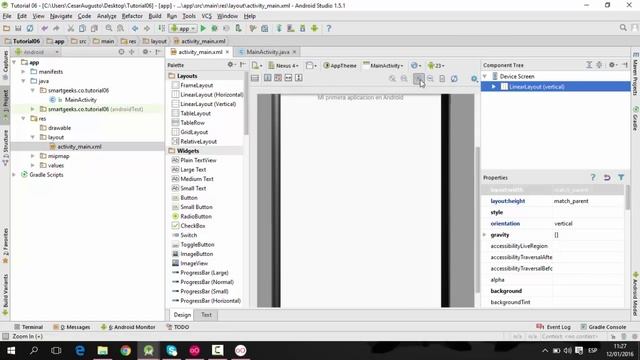Open the app run configuration dropdown
This screenshot has height=360, width=640.
[x=183, y=28]
